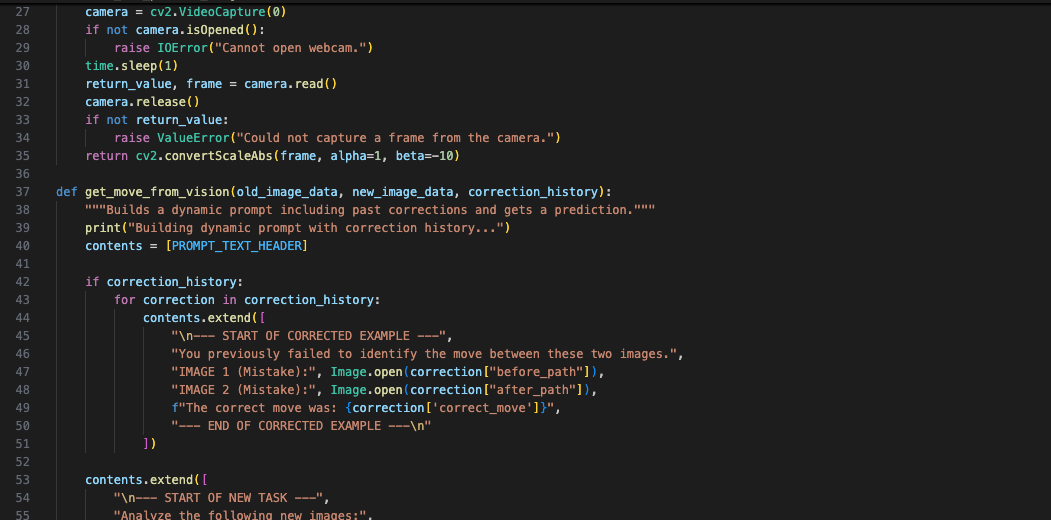Click the print statement on line 39
The height and width of the screenshot is (520, 1051).
click(x=103, y=227)
